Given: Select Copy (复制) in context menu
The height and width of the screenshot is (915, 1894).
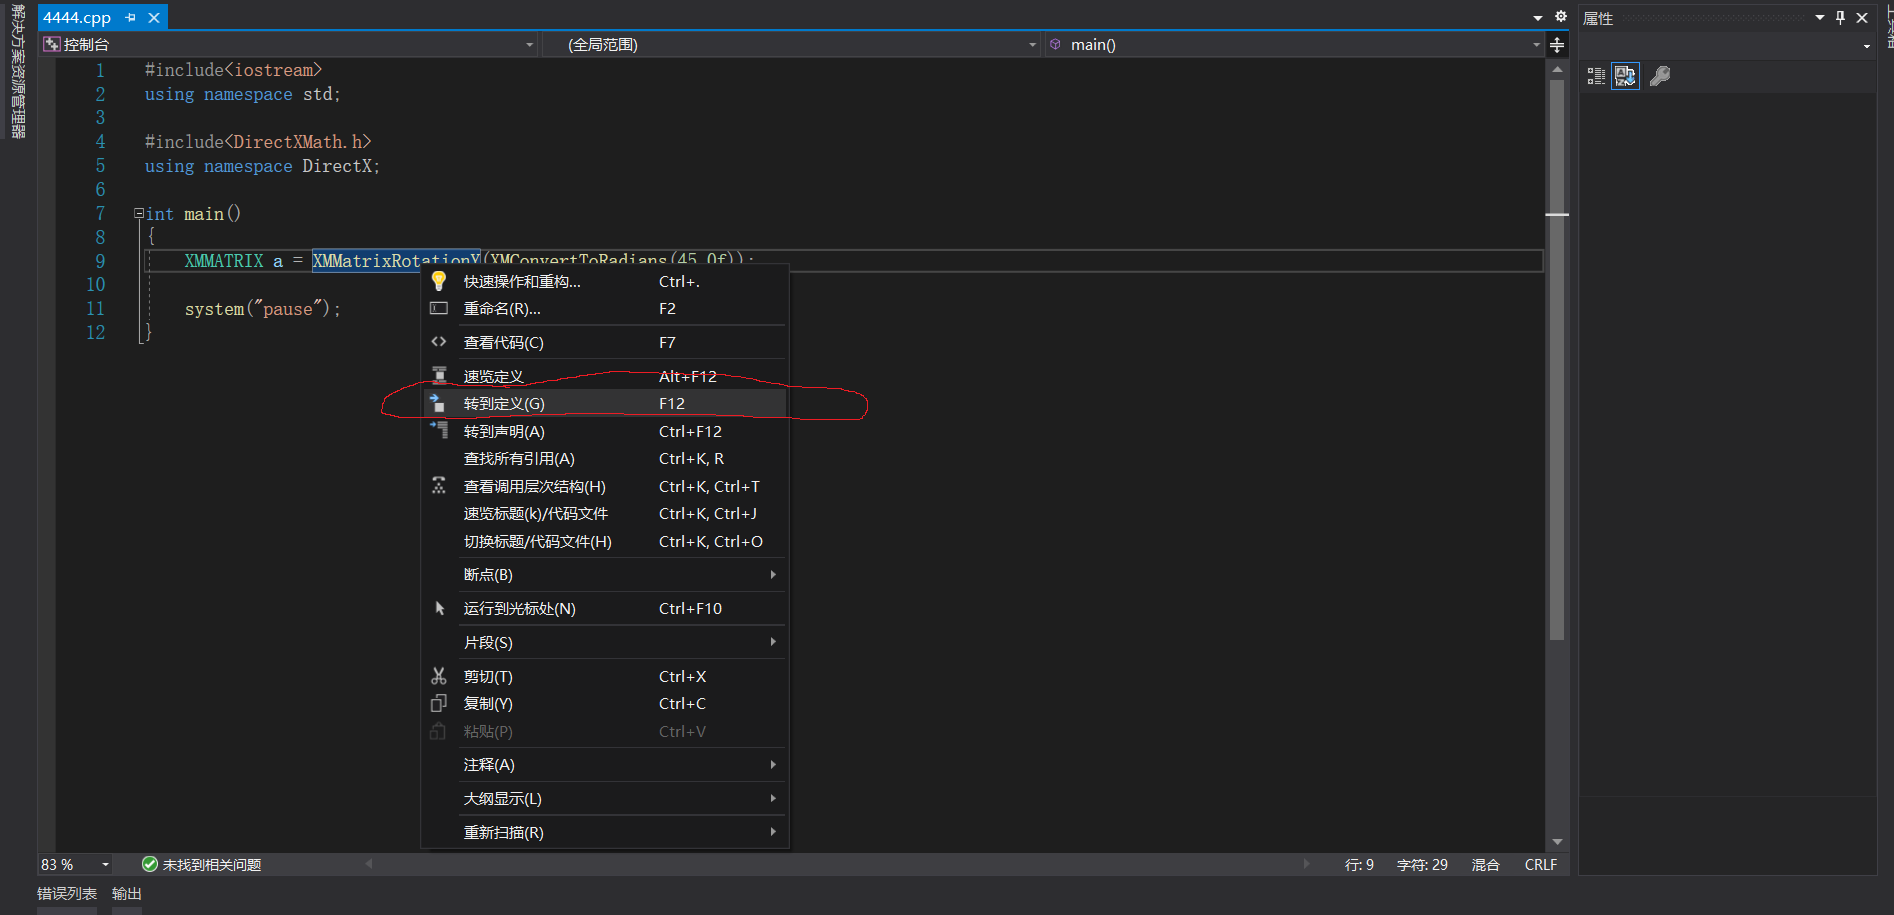Looking at the screenshot, I should pyautogui.click(x=605, y=704).
